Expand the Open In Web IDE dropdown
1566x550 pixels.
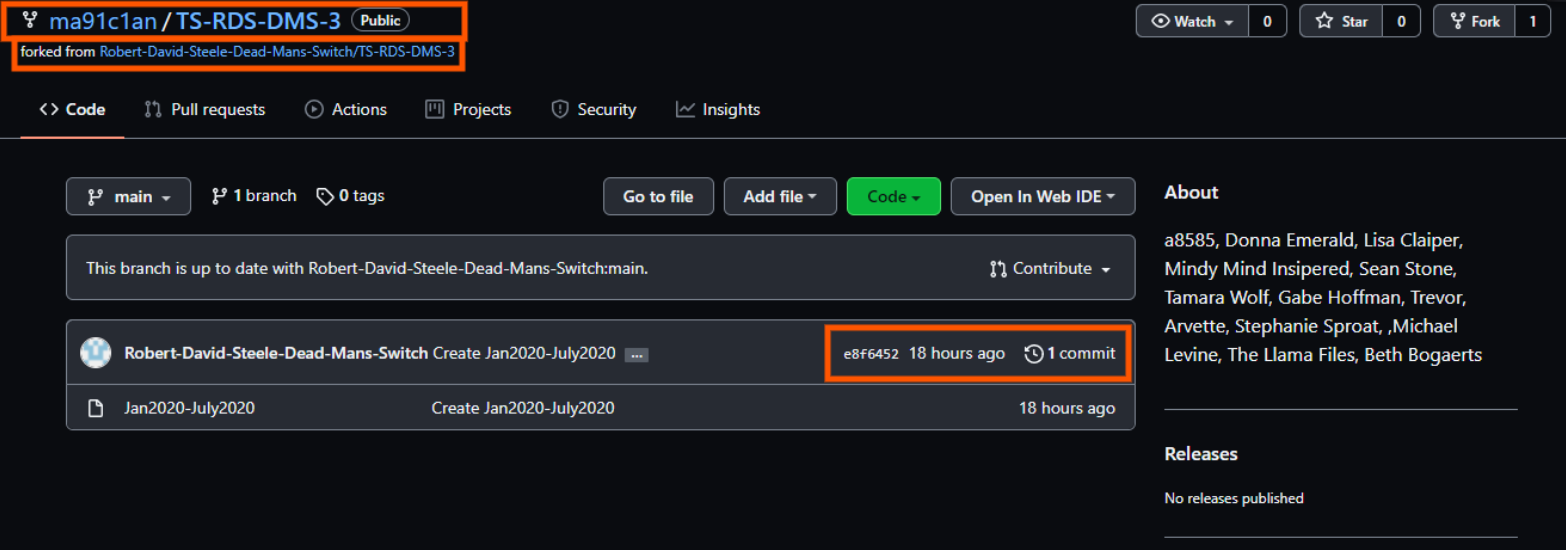[x=1043, y=197]
